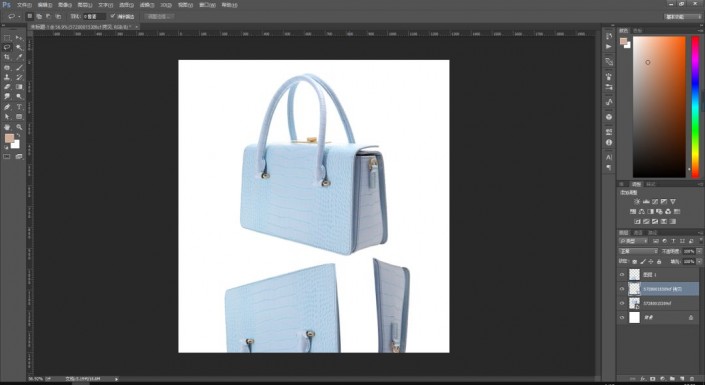Open the 编辑 (Edit) menu

pyautogui.click(x=45, y=5)
